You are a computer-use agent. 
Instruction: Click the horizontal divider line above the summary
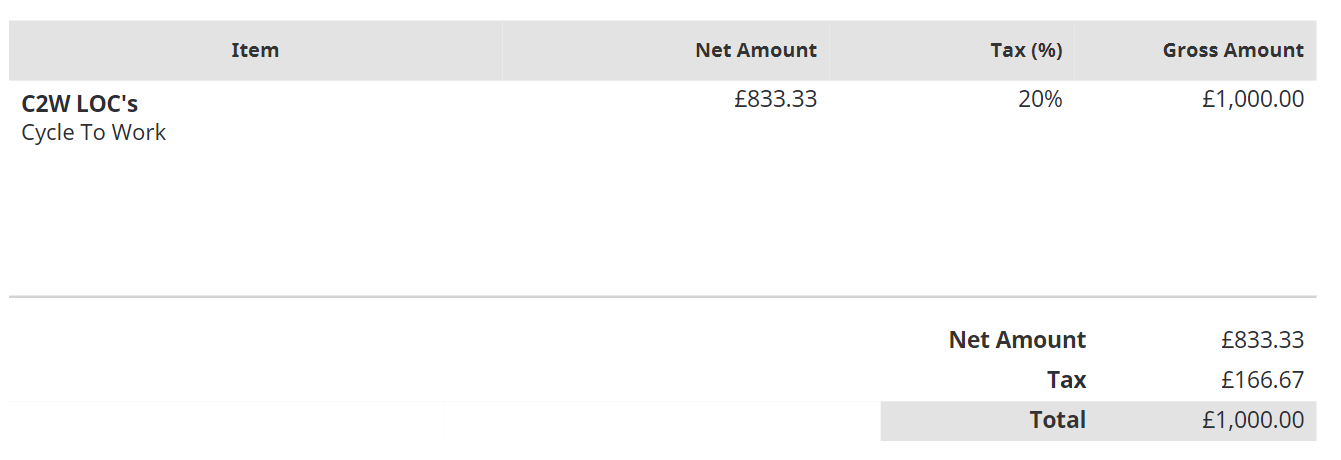pos(663,297)
